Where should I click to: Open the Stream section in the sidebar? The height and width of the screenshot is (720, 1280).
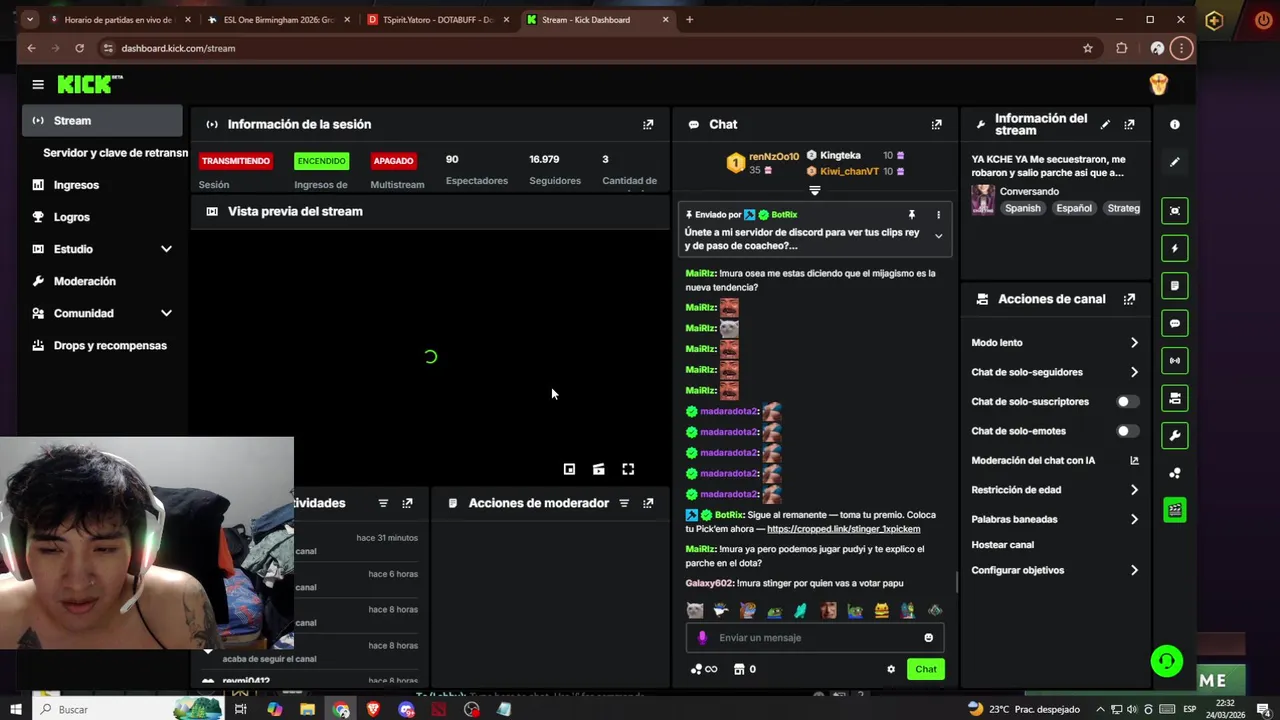[x=102, y=120]
